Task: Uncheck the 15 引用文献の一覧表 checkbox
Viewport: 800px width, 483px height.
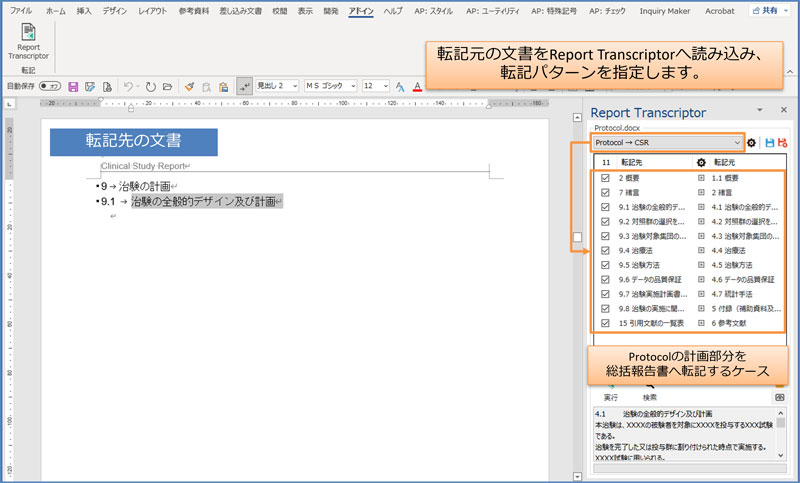Action: coord(606,324)
